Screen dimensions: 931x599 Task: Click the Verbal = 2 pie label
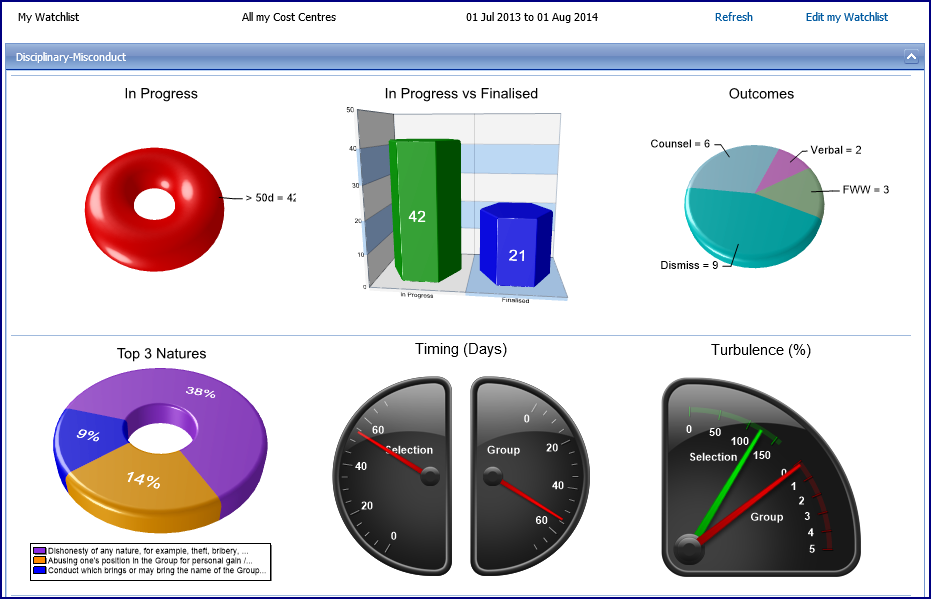point(835,150)
